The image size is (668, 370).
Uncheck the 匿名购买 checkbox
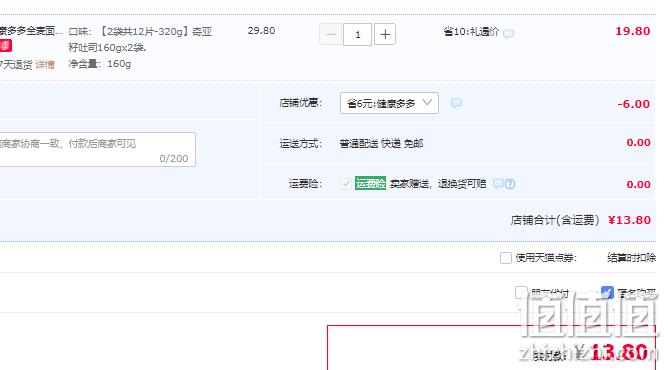click(607, 293)
